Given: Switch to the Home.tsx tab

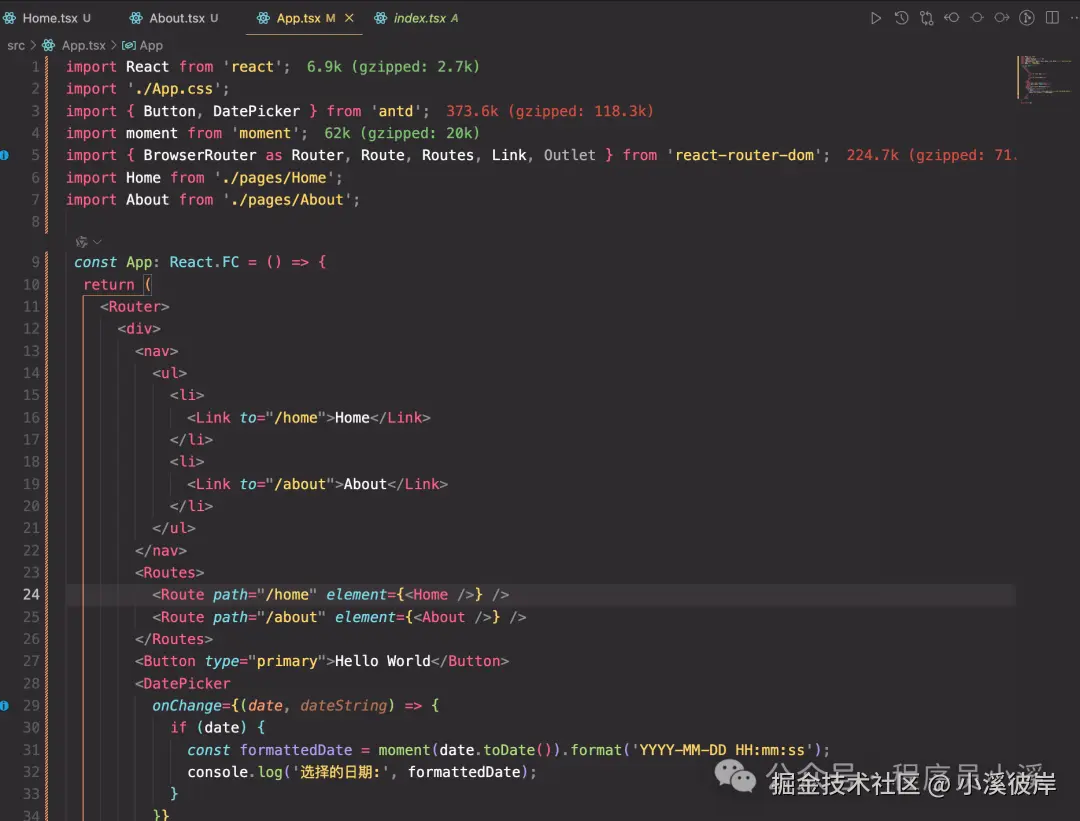Looking at the screenshot, I should click(x=48, y=18).
